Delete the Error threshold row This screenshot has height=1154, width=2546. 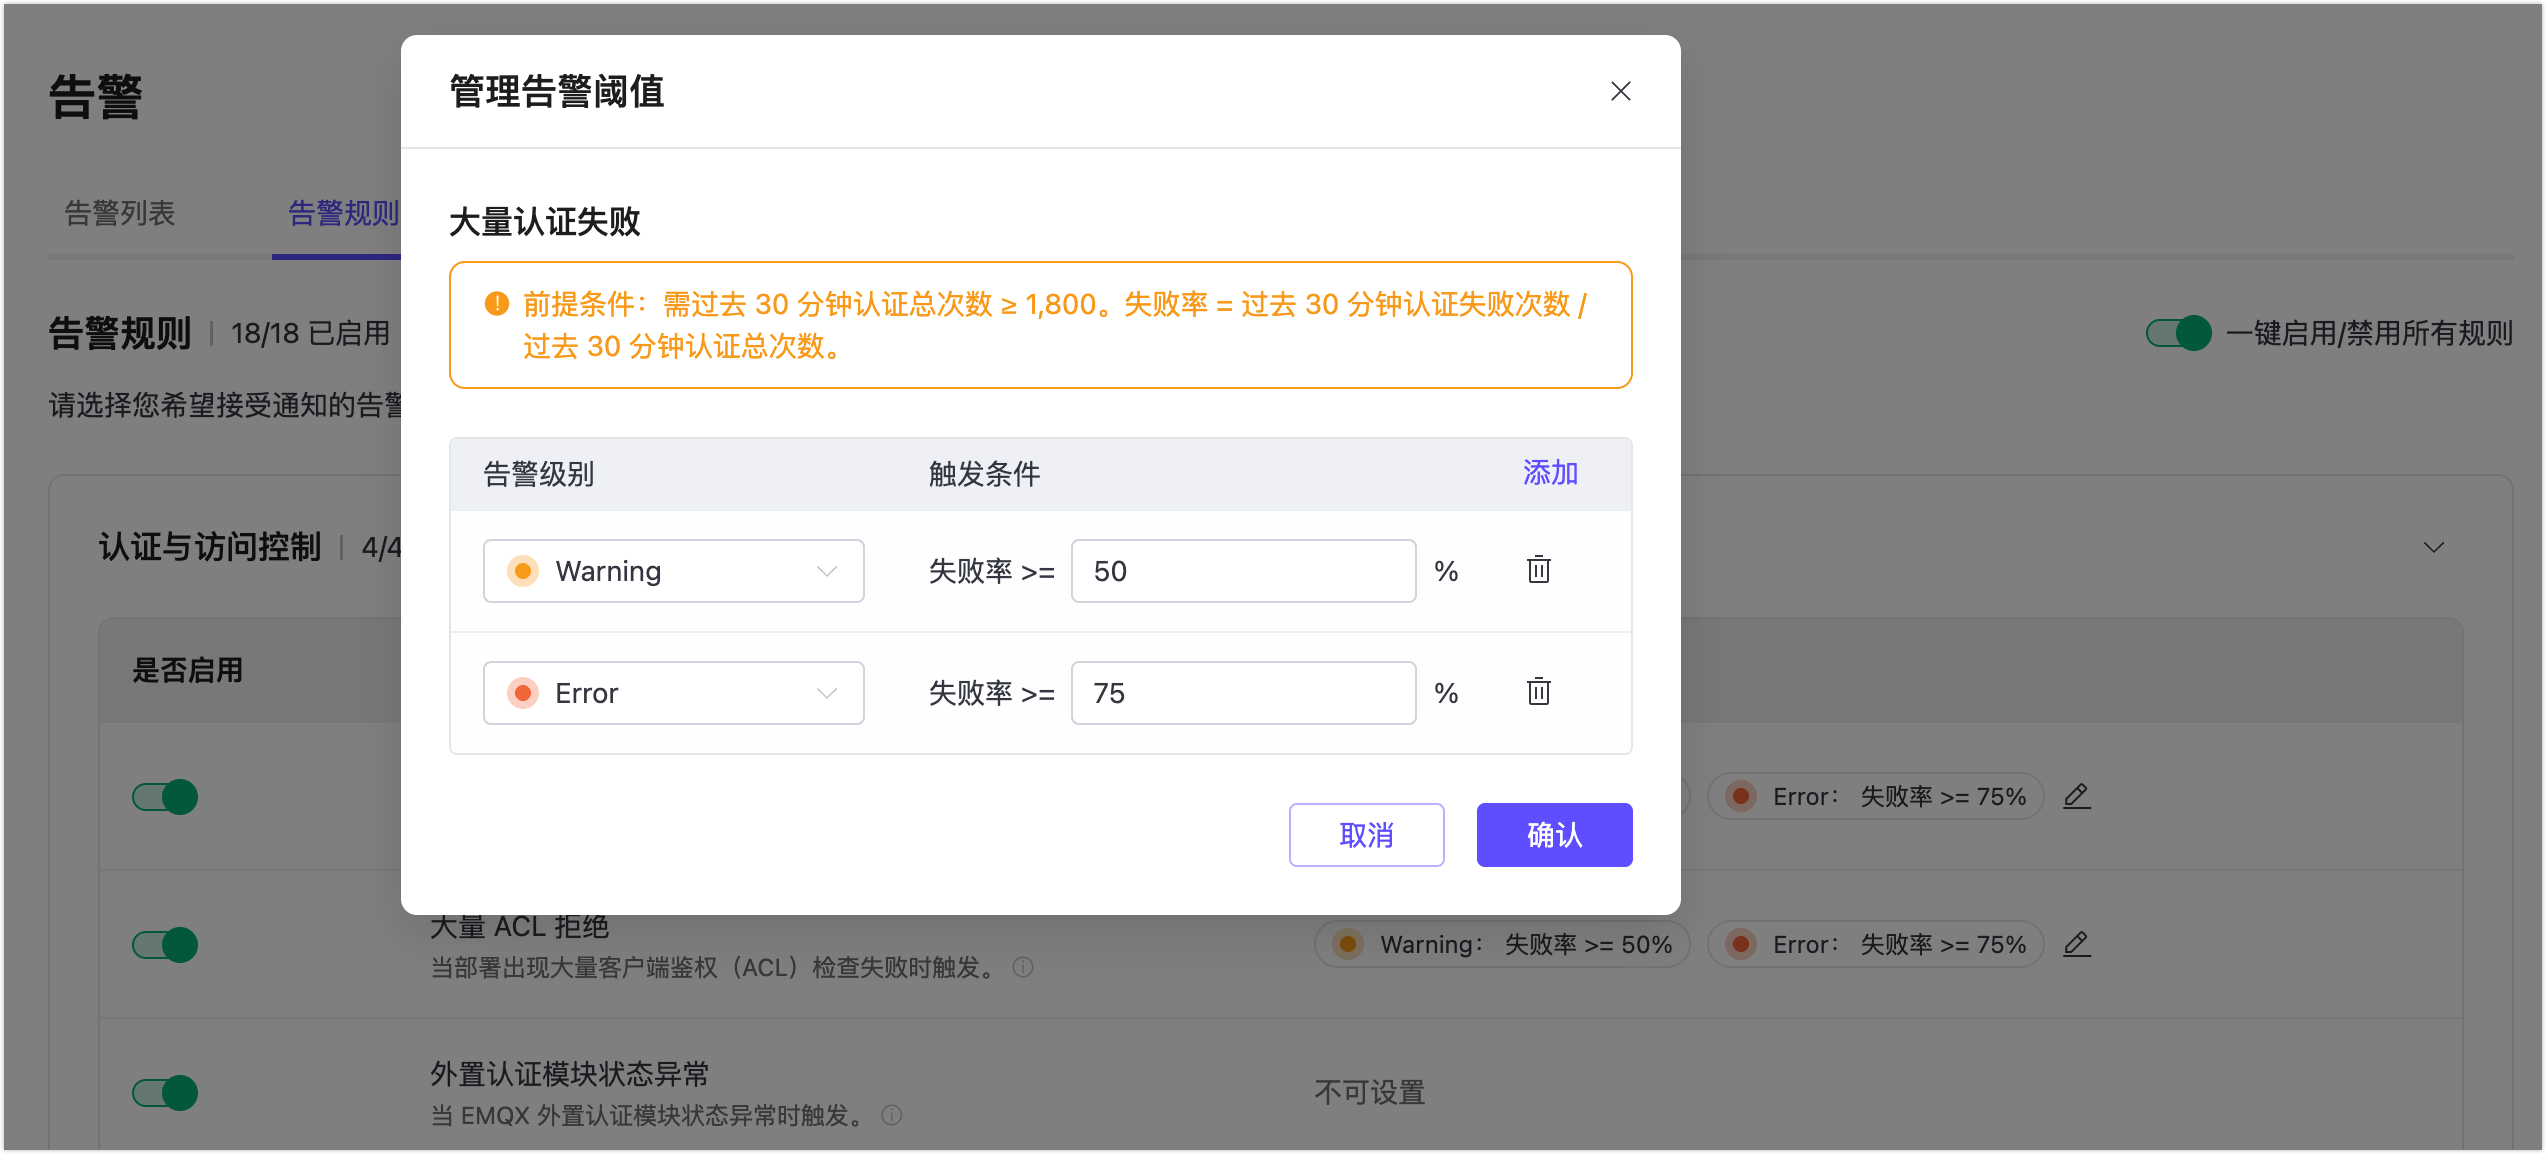click(x=1538, y=692)
